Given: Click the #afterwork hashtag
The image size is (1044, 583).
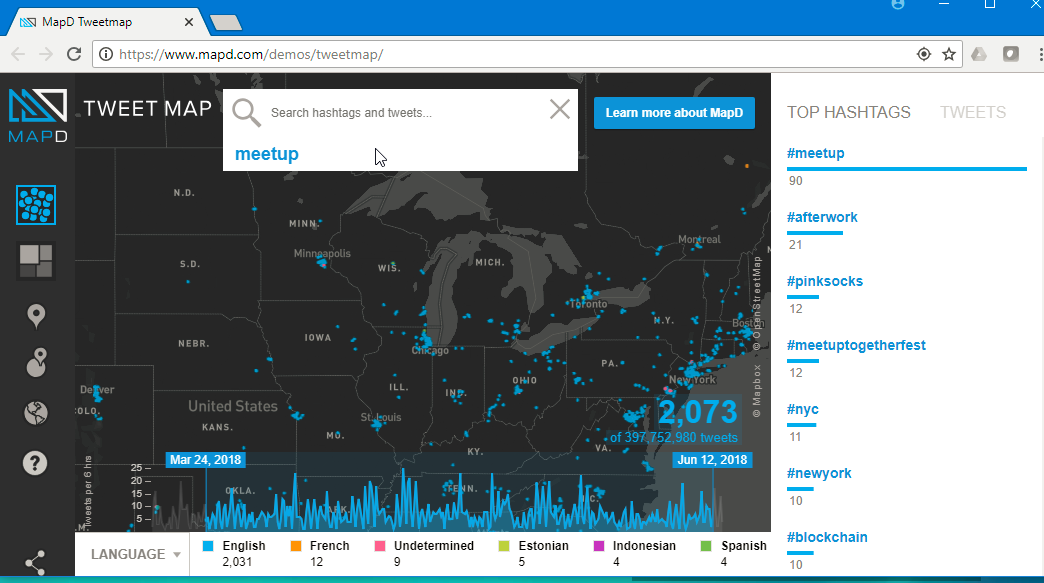Looking at the screenshot, I should (x=822, y=217).
